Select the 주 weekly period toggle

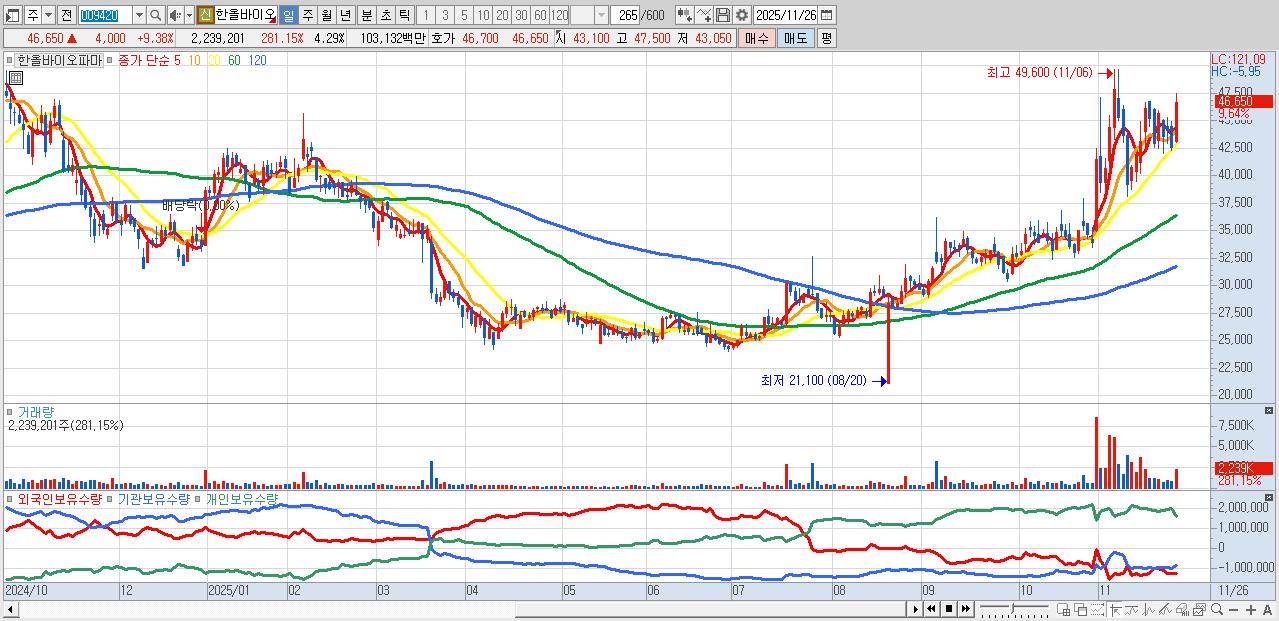pos(307,15)
